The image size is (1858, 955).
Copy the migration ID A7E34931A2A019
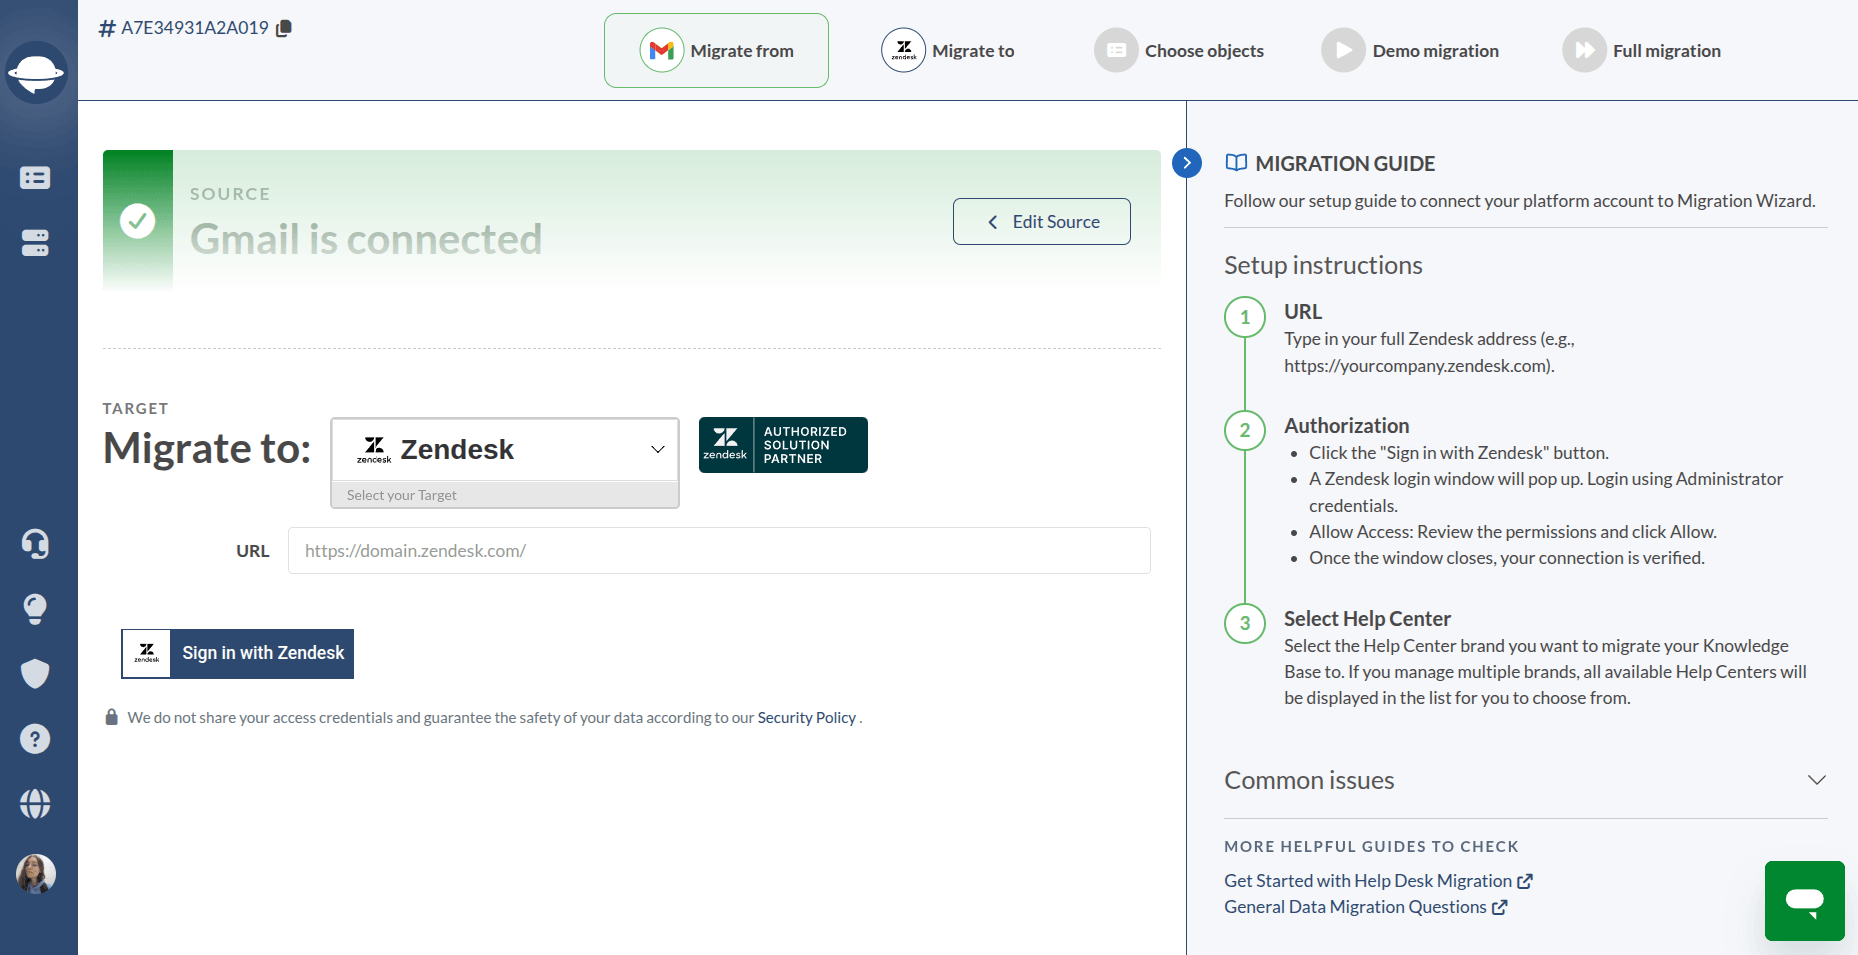284,28
